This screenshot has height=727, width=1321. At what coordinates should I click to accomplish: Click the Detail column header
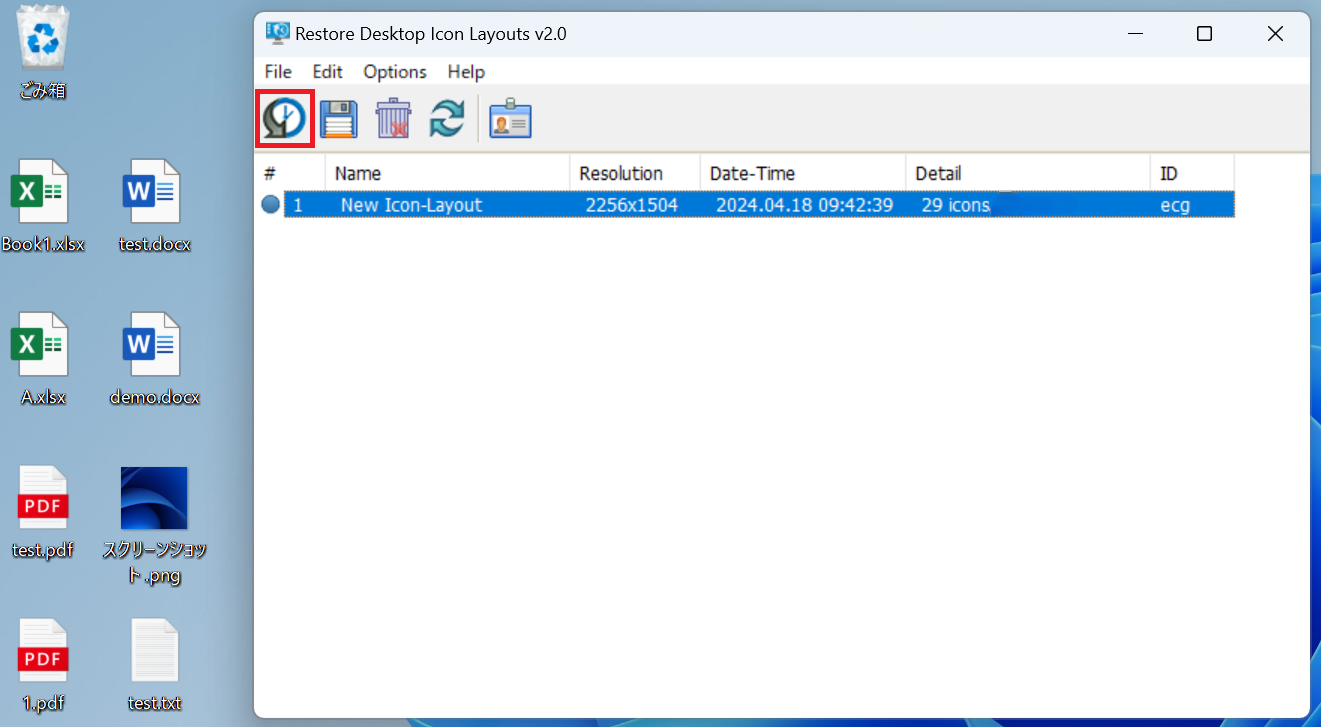point(1028,173)
